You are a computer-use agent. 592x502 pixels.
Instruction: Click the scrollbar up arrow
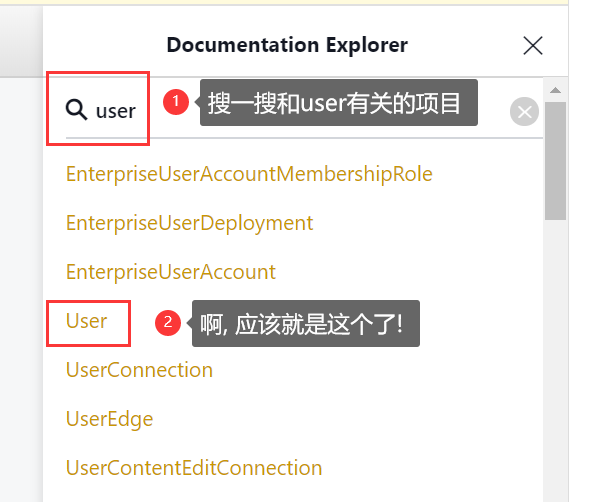[x=555, y=90]
